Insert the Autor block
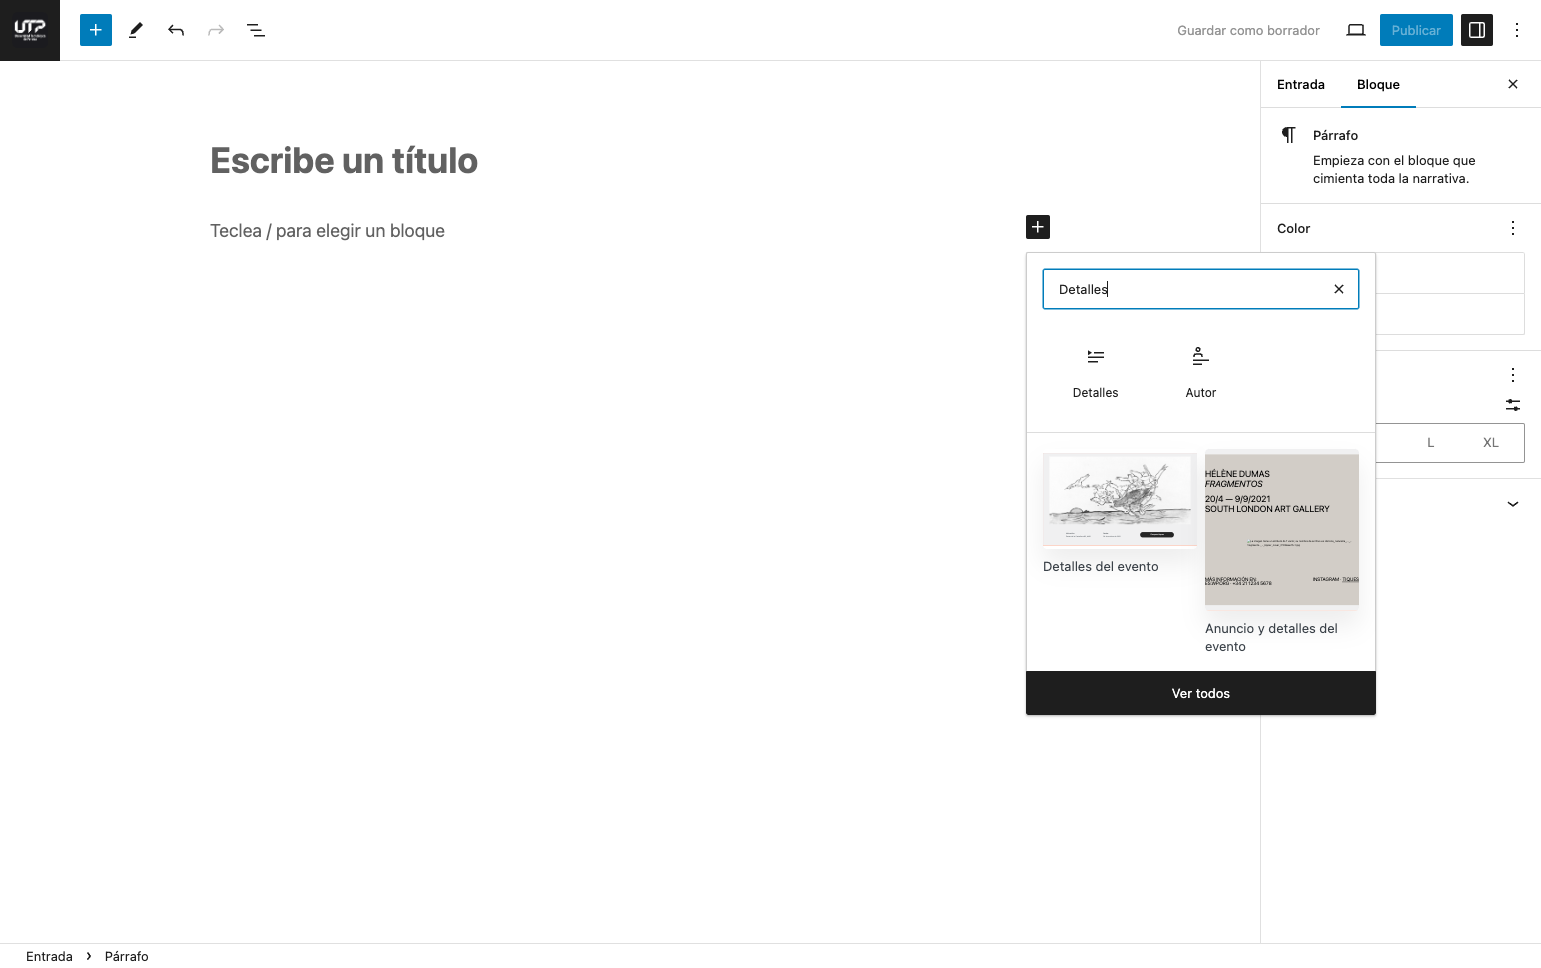The height and width of the screenshot is (968, 1541). coord(1201,373)
